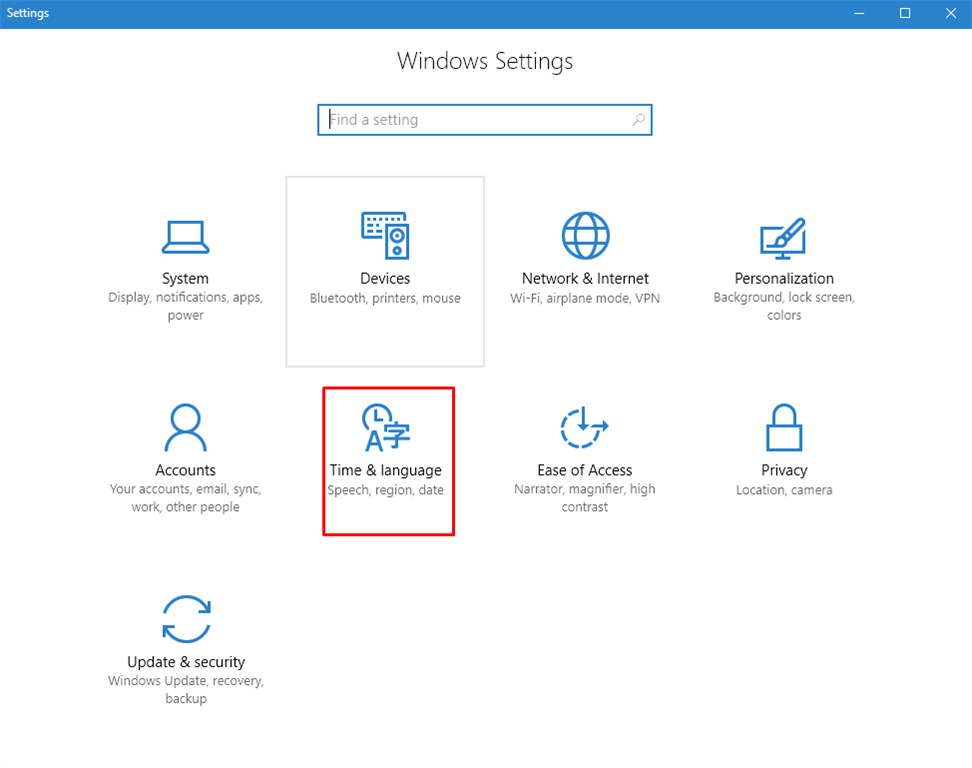Select the Update & security label
This screenshot has height=768, width=972.
click(x=186, y=662)
